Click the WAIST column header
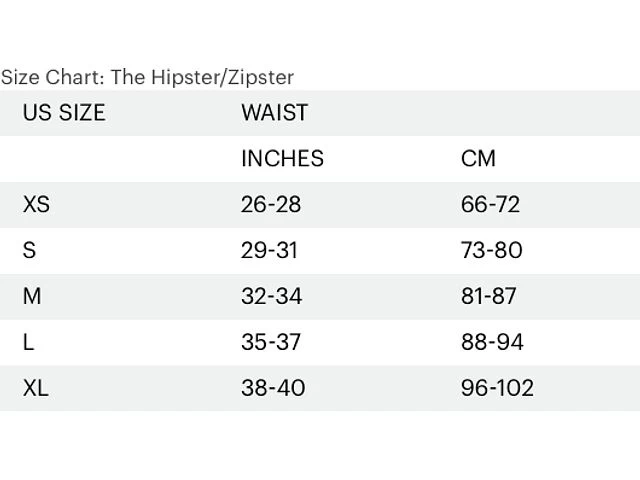This screenshot has height=480, width=640. point(274,112)
